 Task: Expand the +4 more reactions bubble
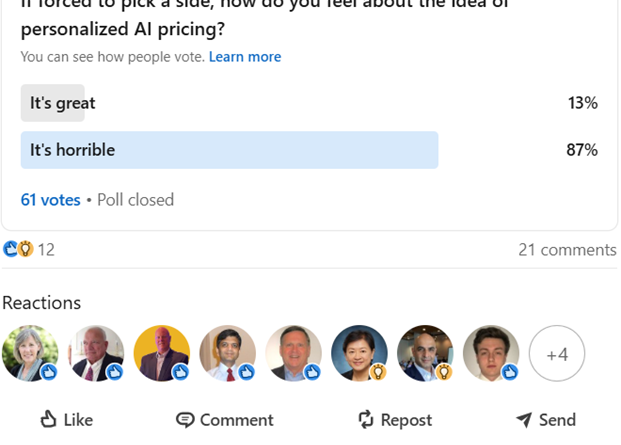point(557,354)
